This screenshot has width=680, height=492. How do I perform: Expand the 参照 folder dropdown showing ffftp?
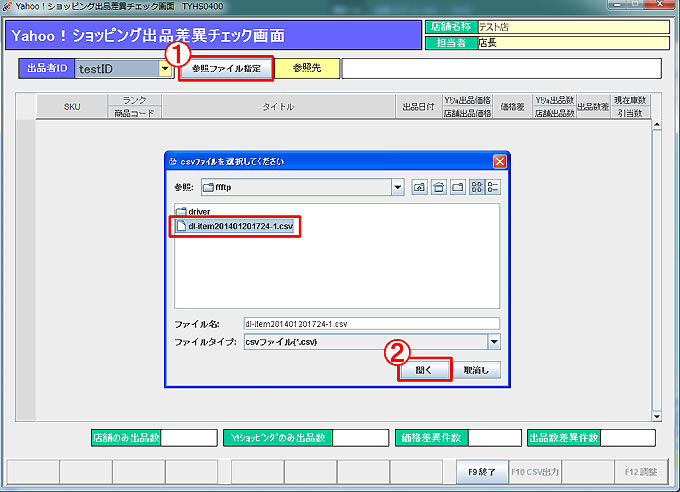coord(397,187)
